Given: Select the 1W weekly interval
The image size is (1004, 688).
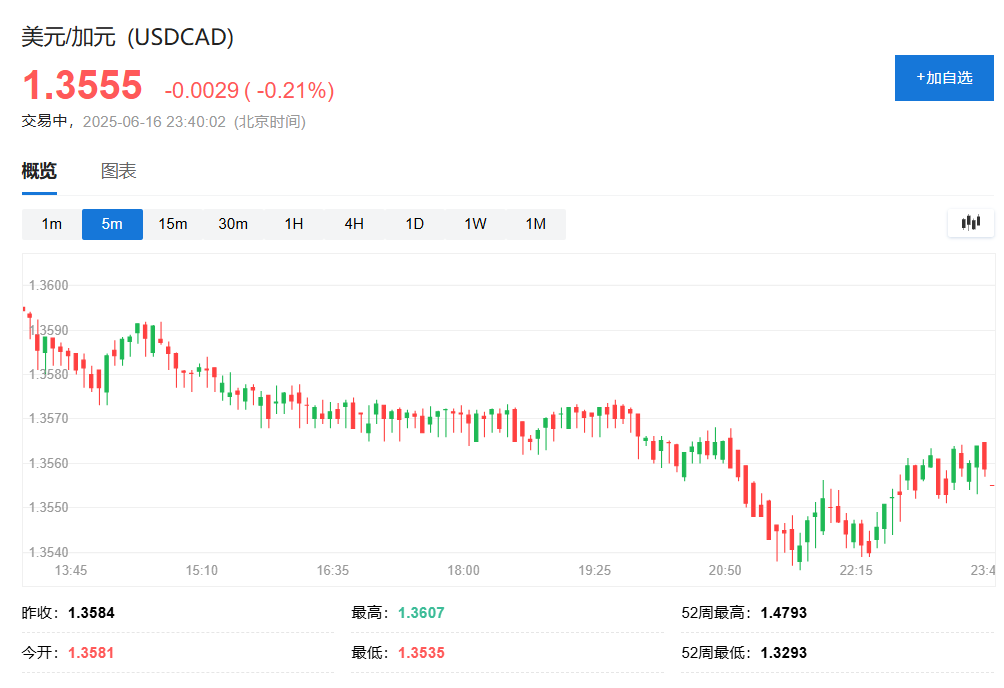Looking at the screenshot, I should (475, 224).
